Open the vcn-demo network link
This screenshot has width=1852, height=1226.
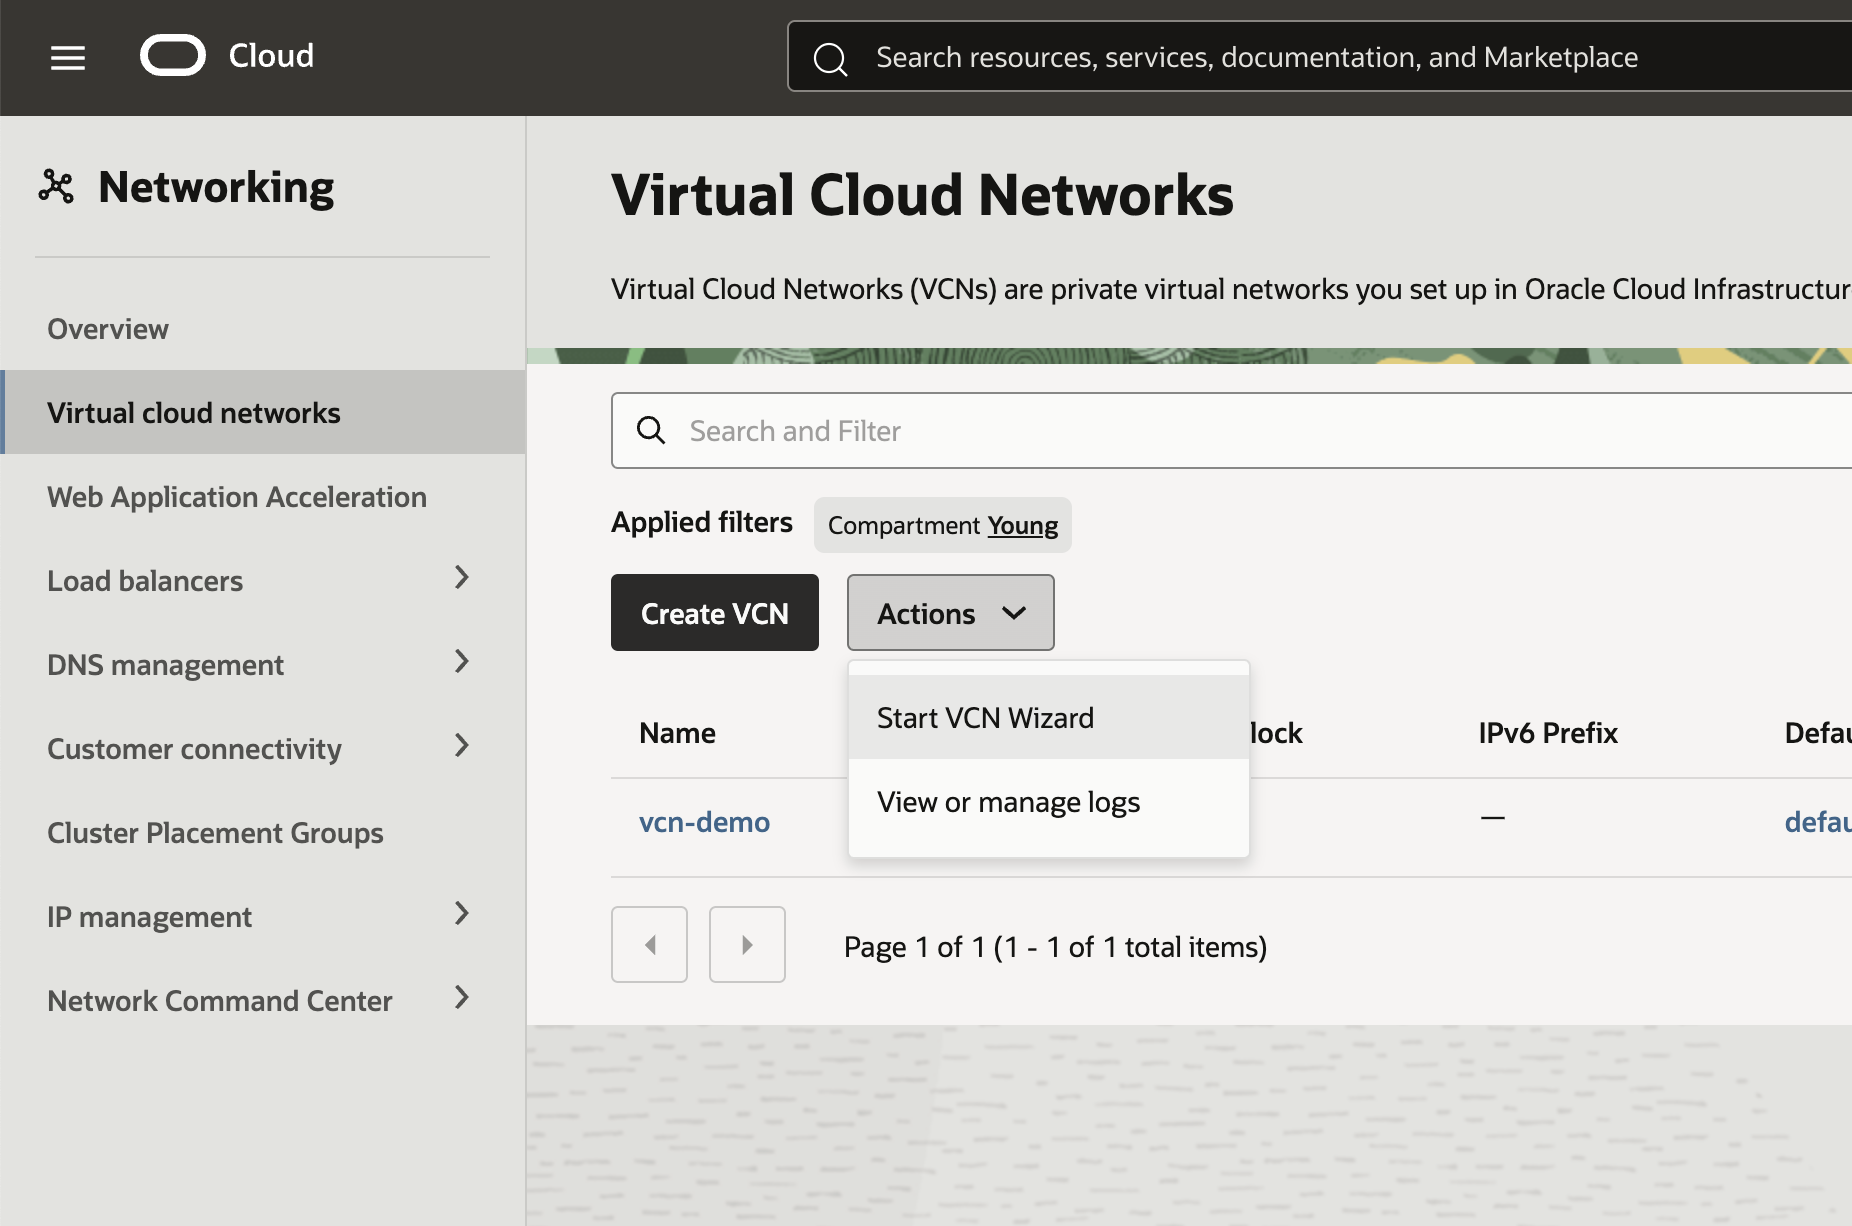point(704,822)
